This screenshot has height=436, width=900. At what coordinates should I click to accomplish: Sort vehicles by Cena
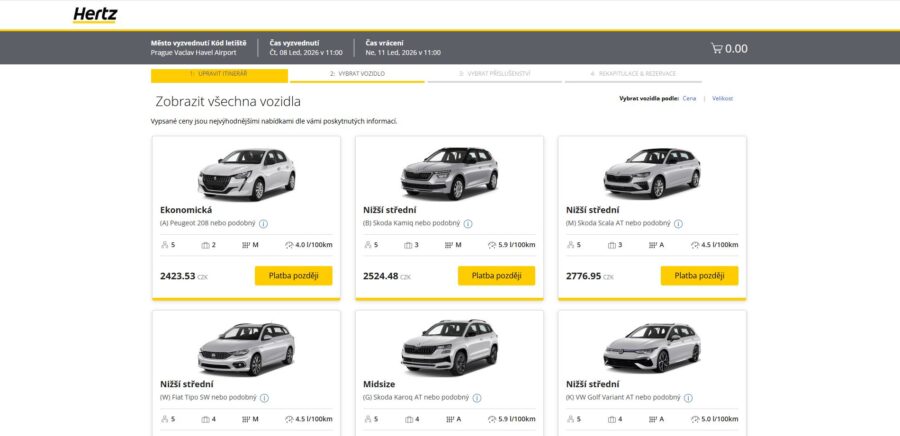pyautogui.click(x=689, y=99)
